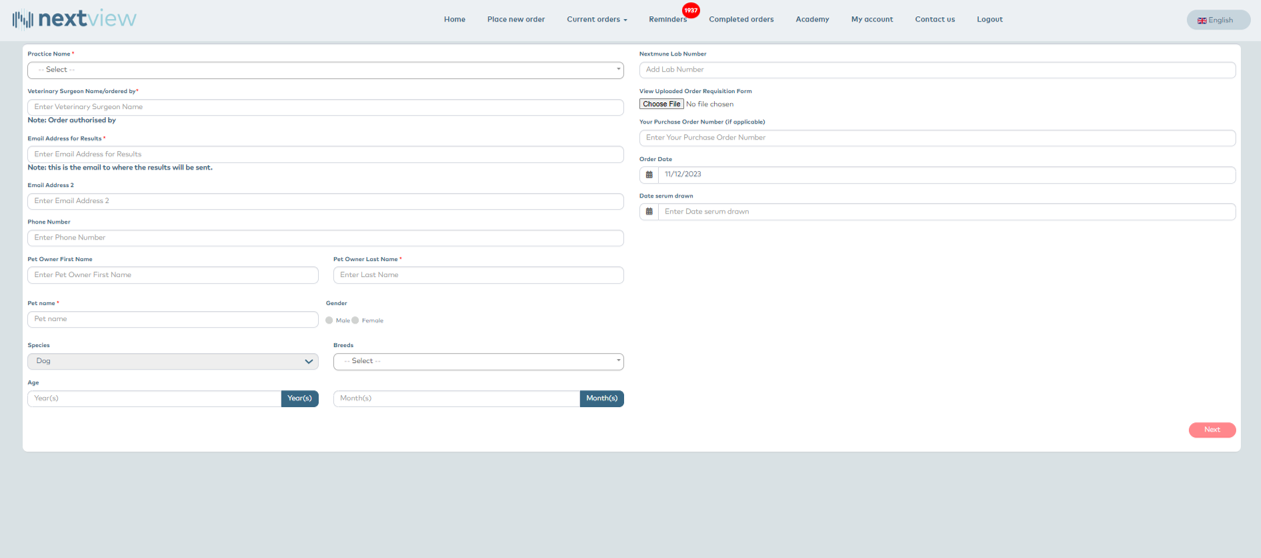
Task: Click the Veterinary Surgeon Name field
Action: click(325, 107)
